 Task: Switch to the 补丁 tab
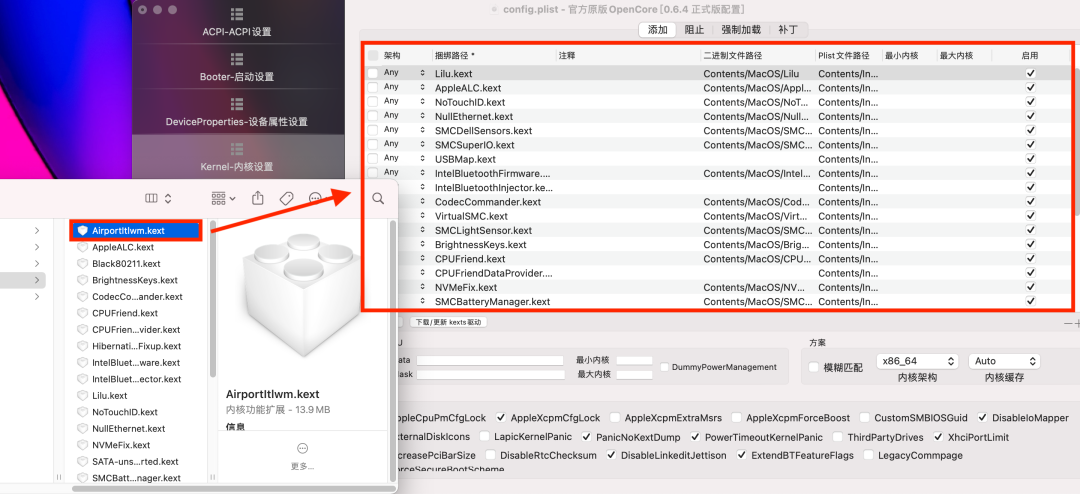coord(787,30)
